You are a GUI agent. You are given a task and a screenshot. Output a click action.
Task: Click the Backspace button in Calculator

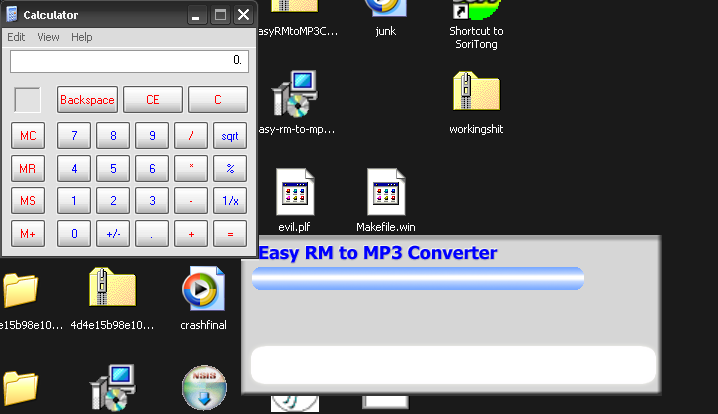[x=87, y=99]
